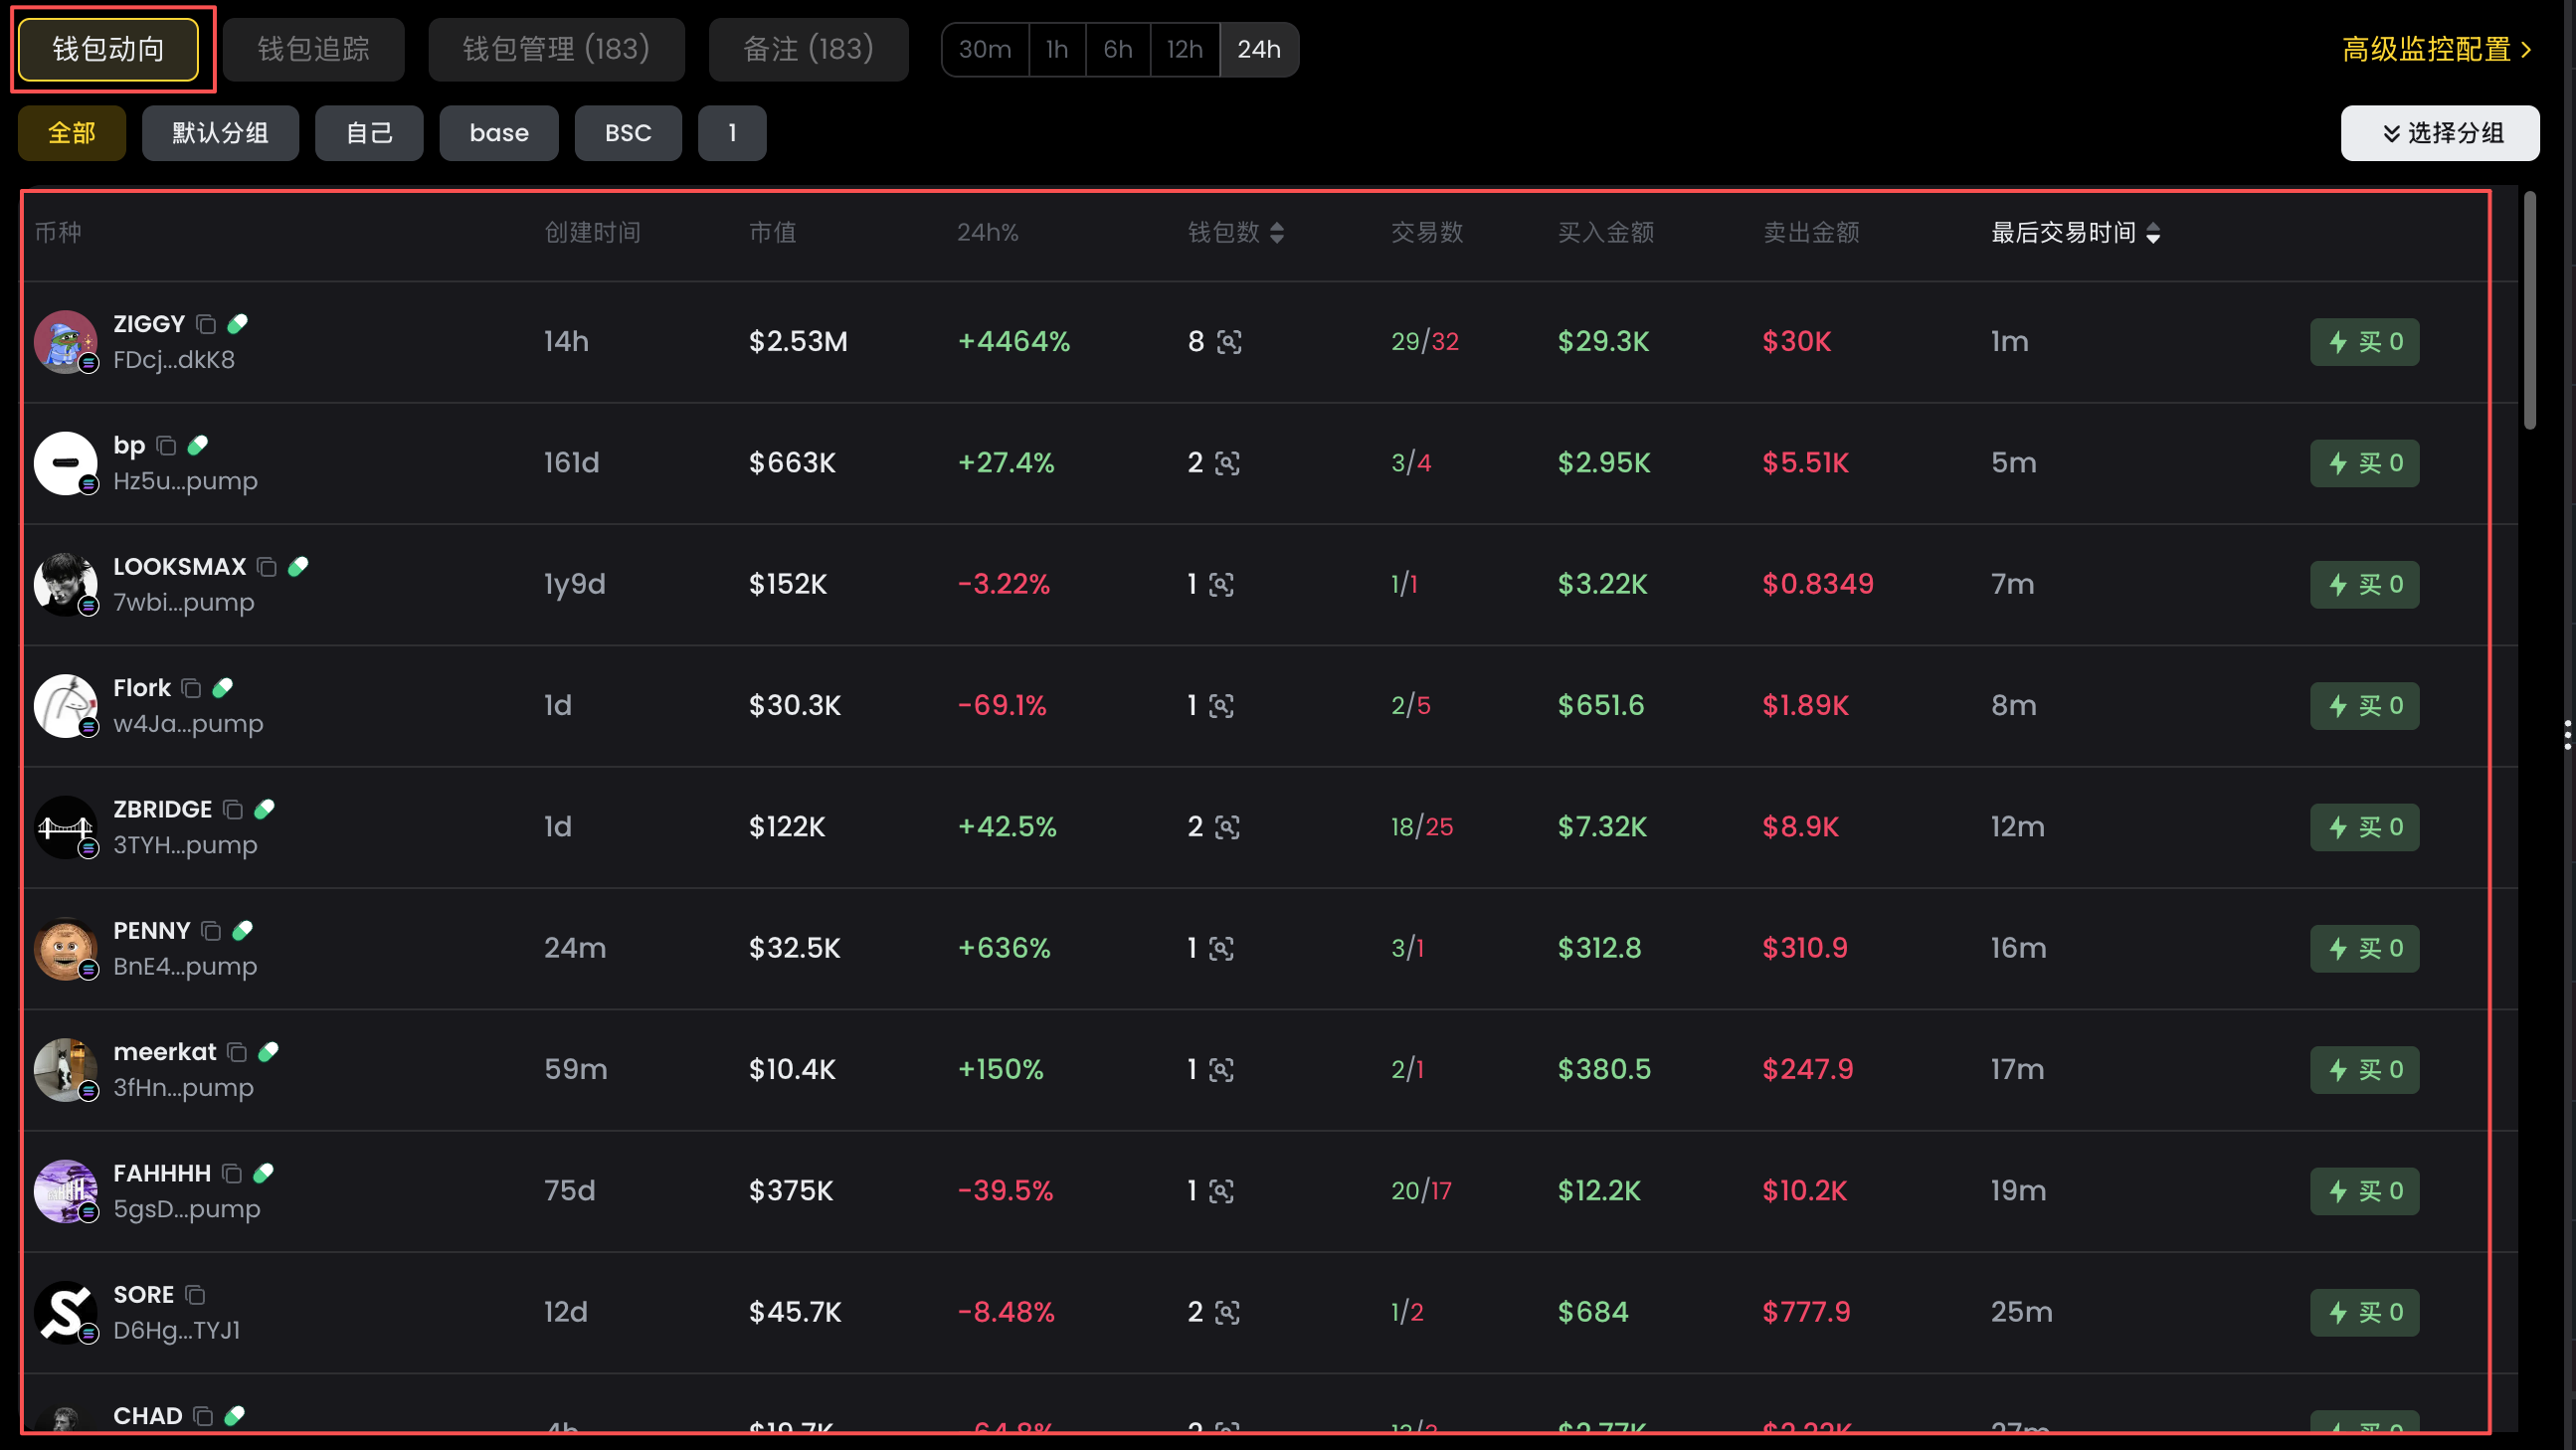Click the PENNY token avatar

pos(65,948)
